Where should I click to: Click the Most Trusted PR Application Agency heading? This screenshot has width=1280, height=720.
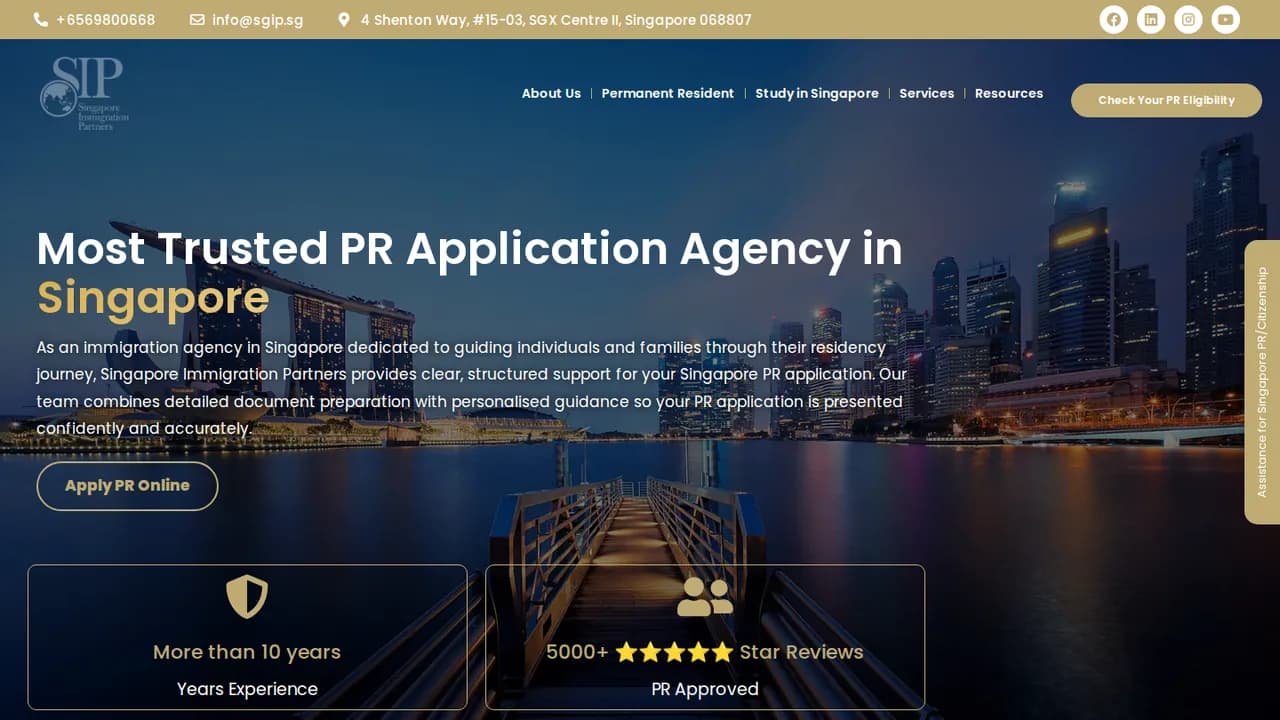pyautogui.click(x=470, y=248)
